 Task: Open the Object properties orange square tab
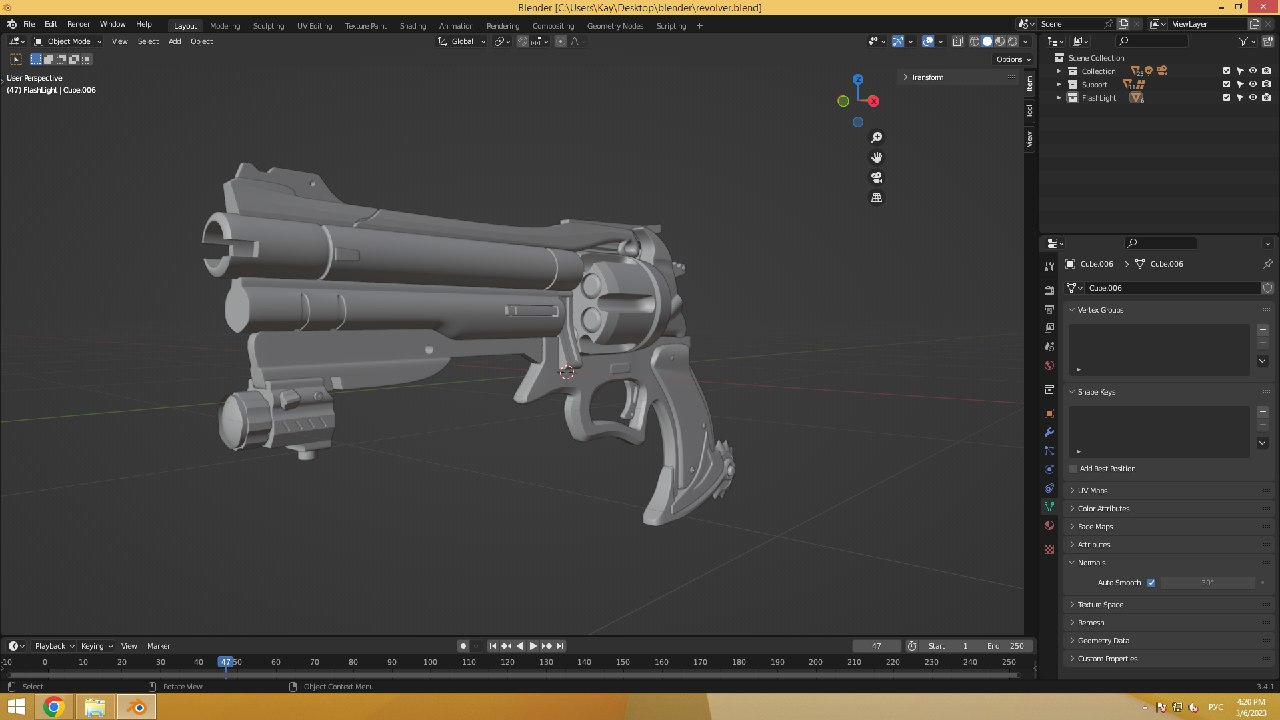(x=1049, y=413)
